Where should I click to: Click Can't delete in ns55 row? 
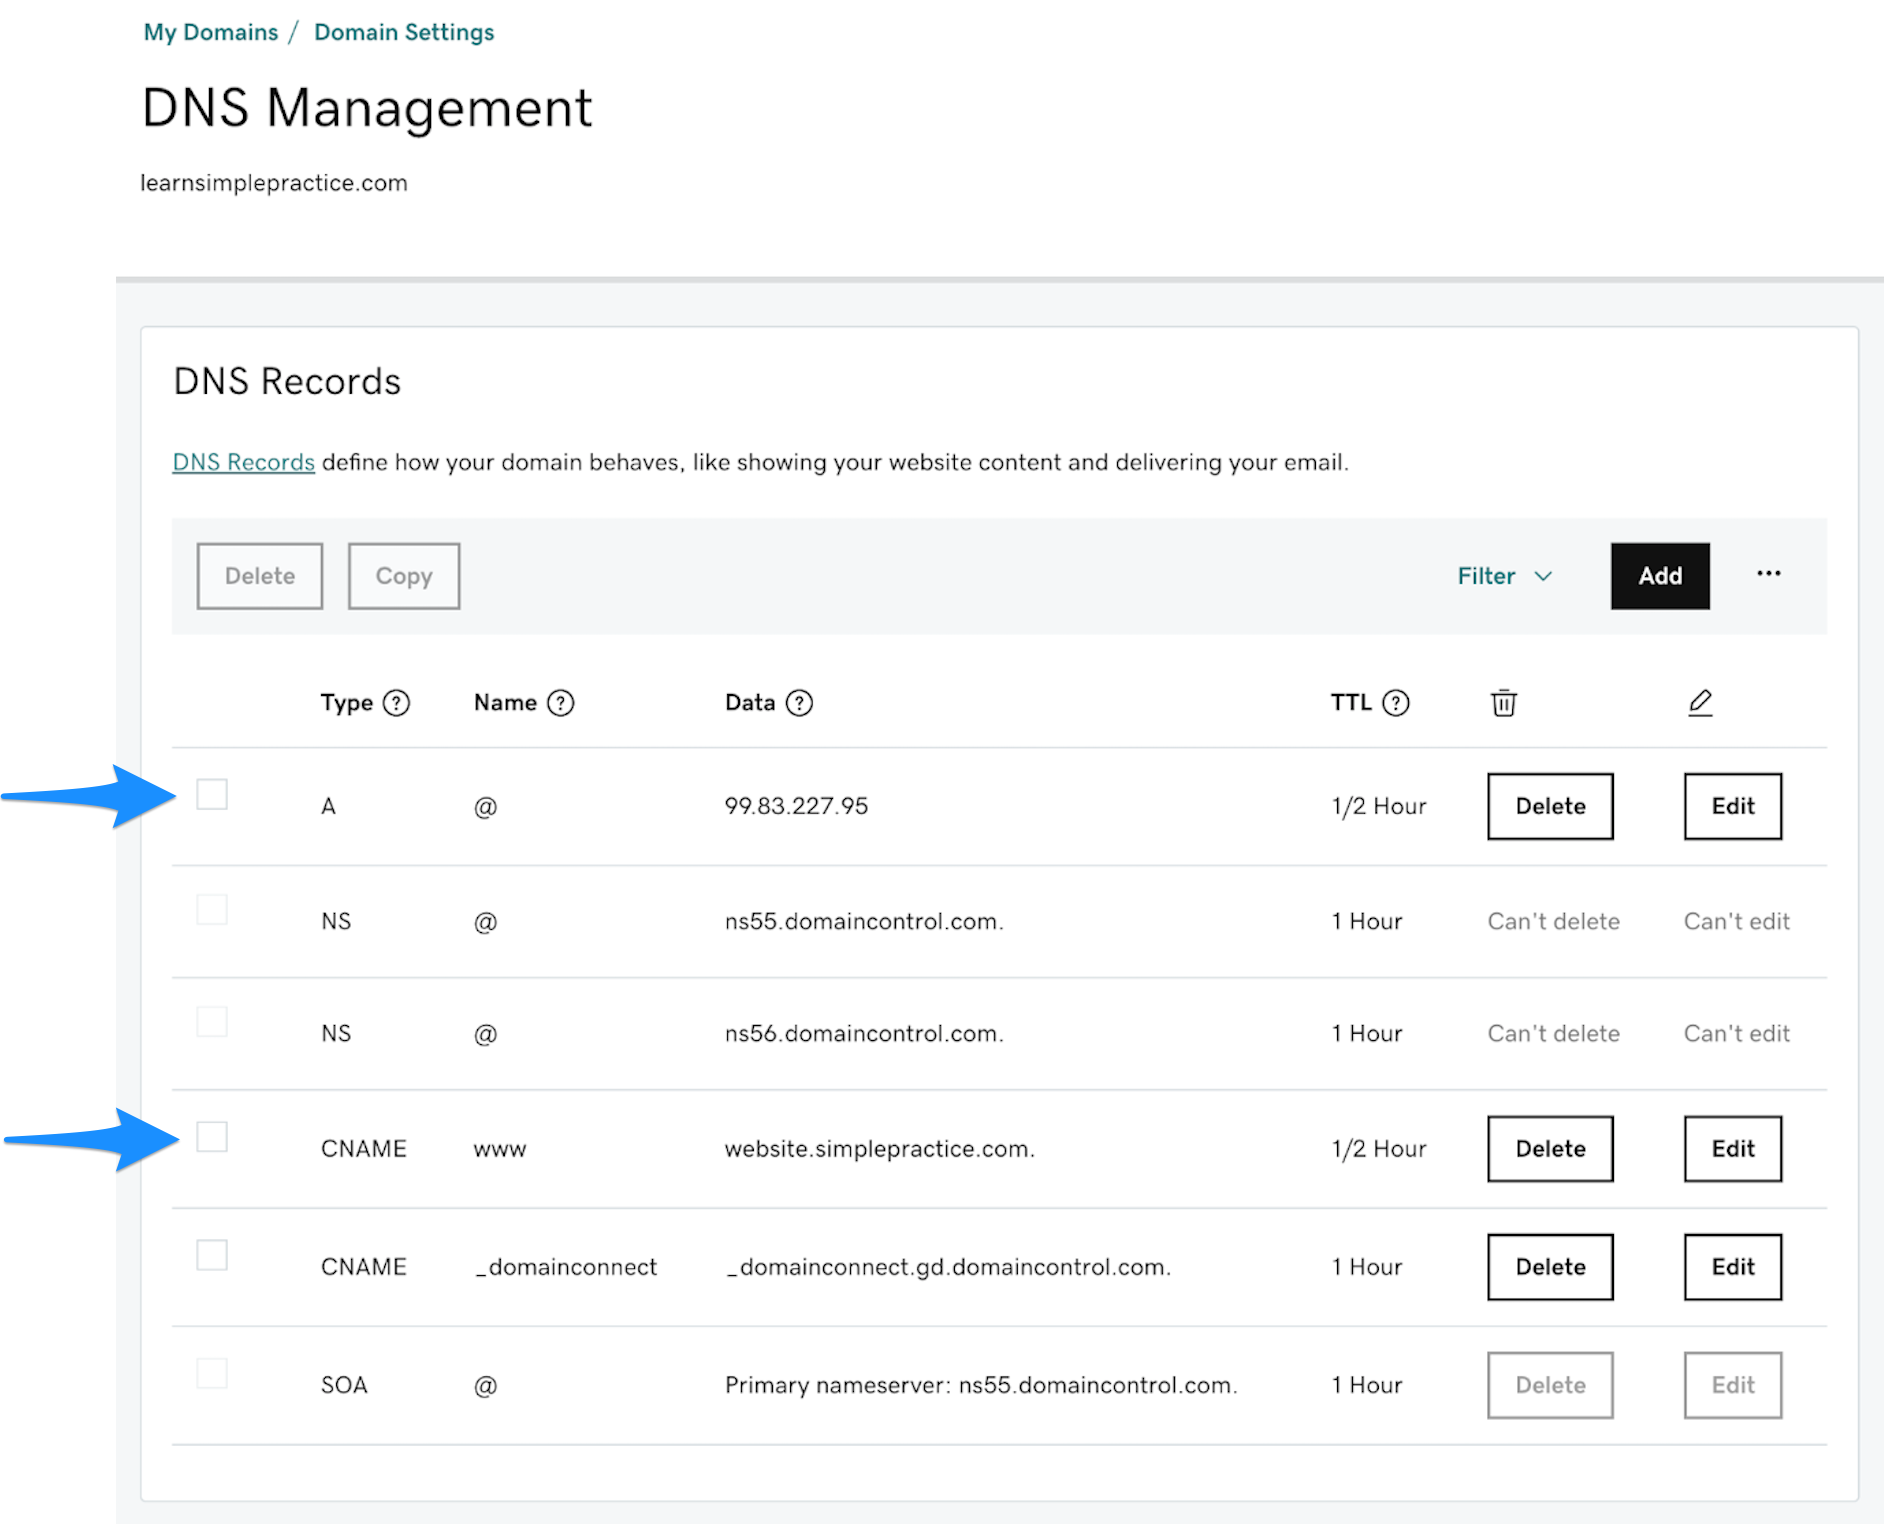coord(1553,921)
